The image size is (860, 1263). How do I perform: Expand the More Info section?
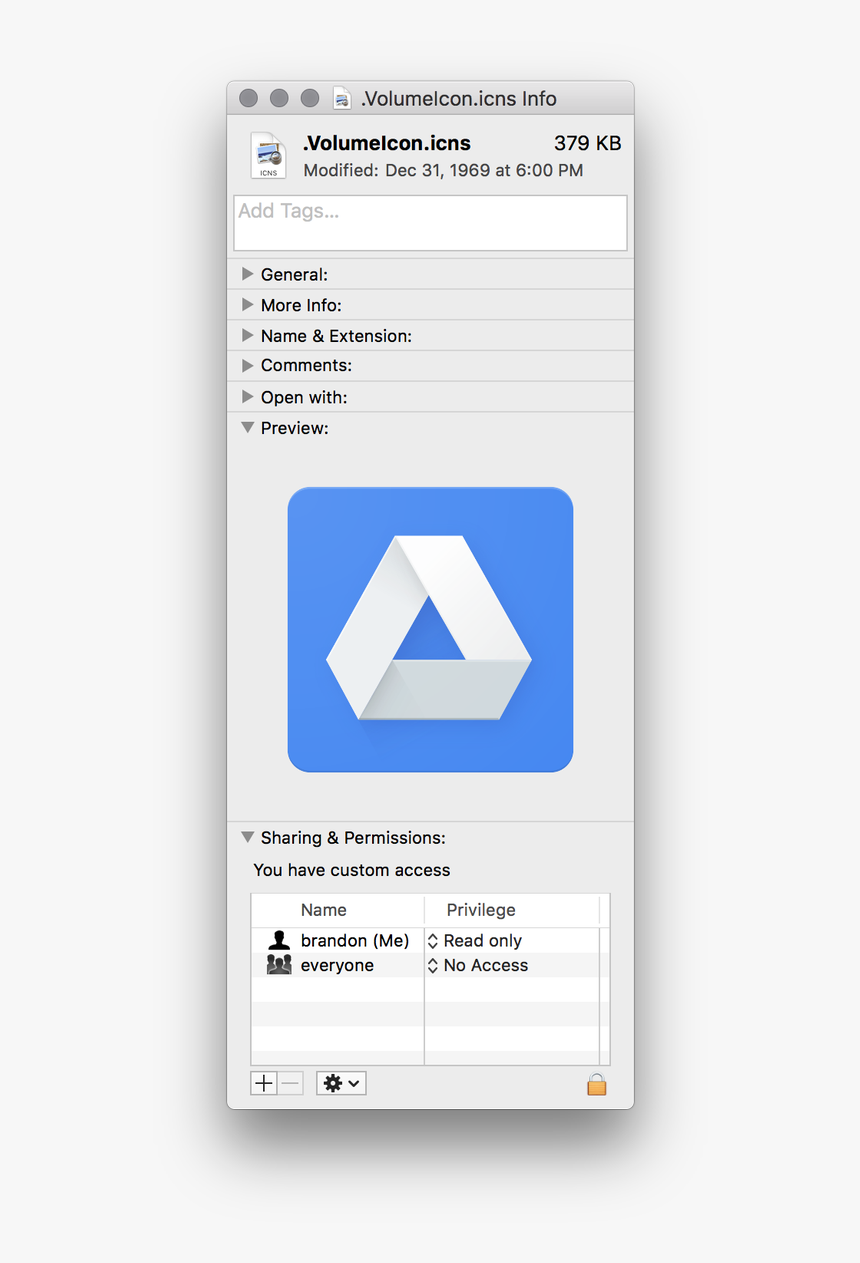coord(247,305)
